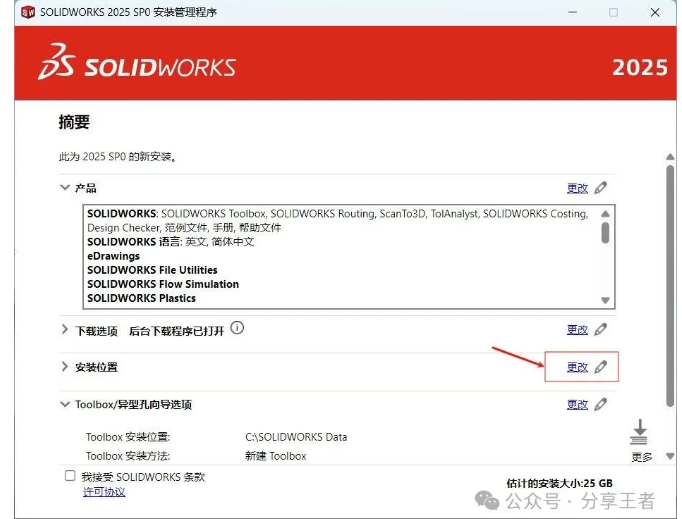Select SOLIDWORKS Plastics entry
The height and width of the screenshot is (519, 682).
pyautogui.click(x=141, y=298)
